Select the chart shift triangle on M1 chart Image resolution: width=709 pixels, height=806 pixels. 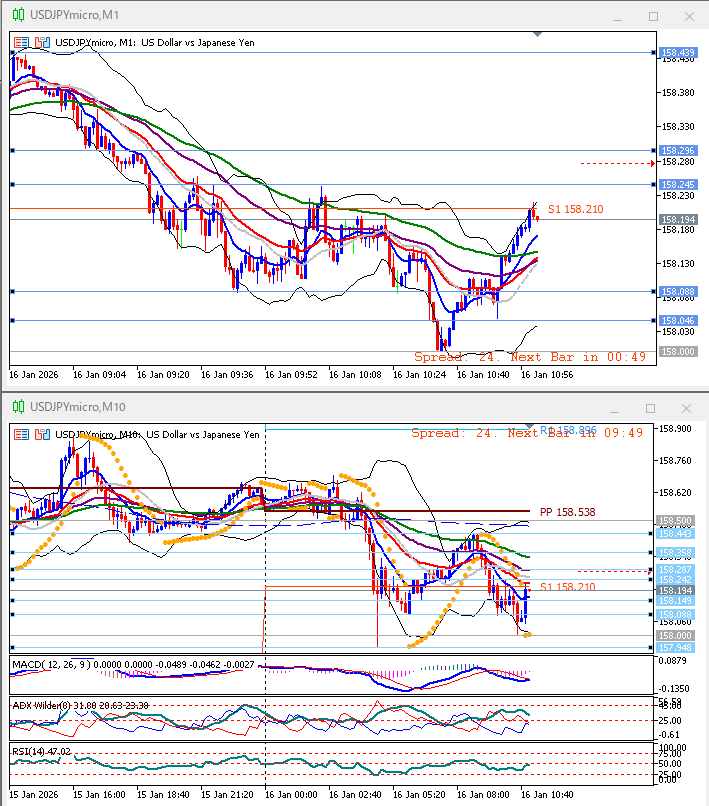538,35
